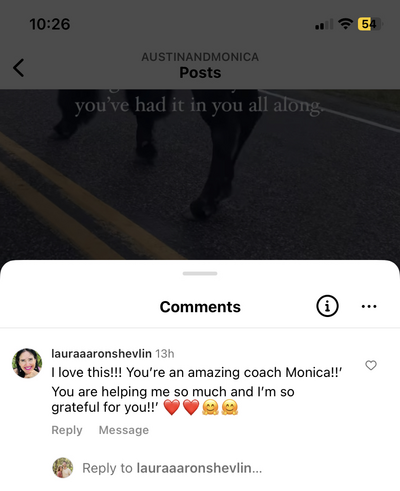The width and height of the screenshot is (400, 491).
Task: Like lauraaaronshevlin's comment with the heart
Action: click(371, 365)
